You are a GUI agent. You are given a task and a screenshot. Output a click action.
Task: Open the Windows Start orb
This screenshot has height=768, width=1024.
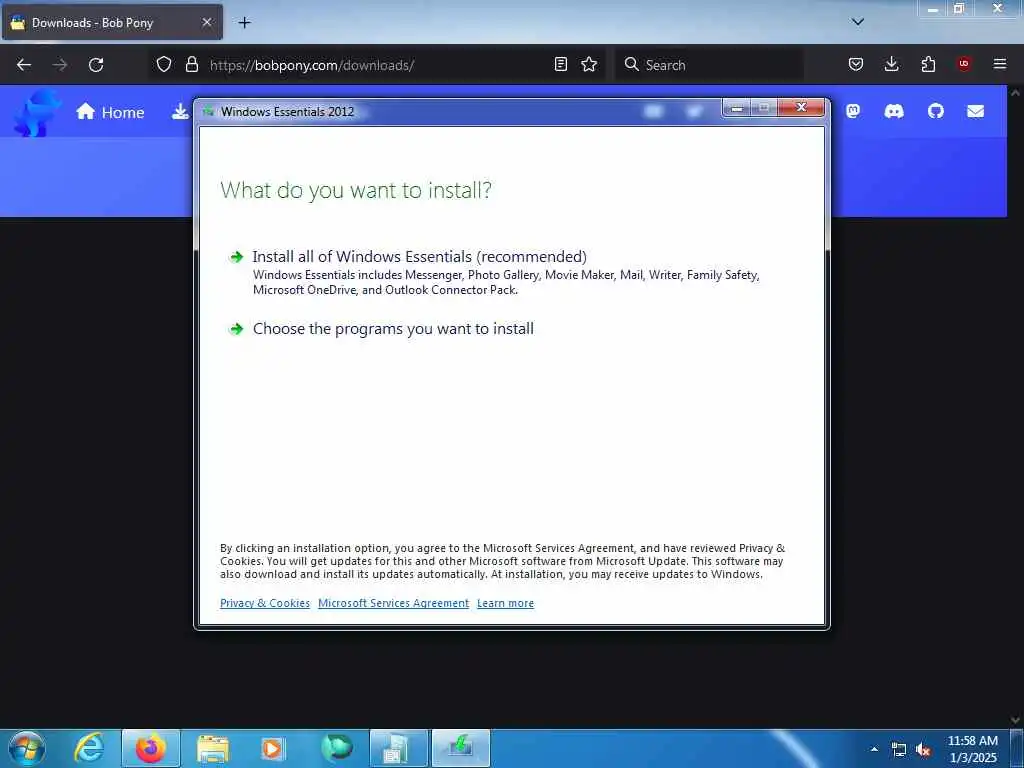[27, 748]
